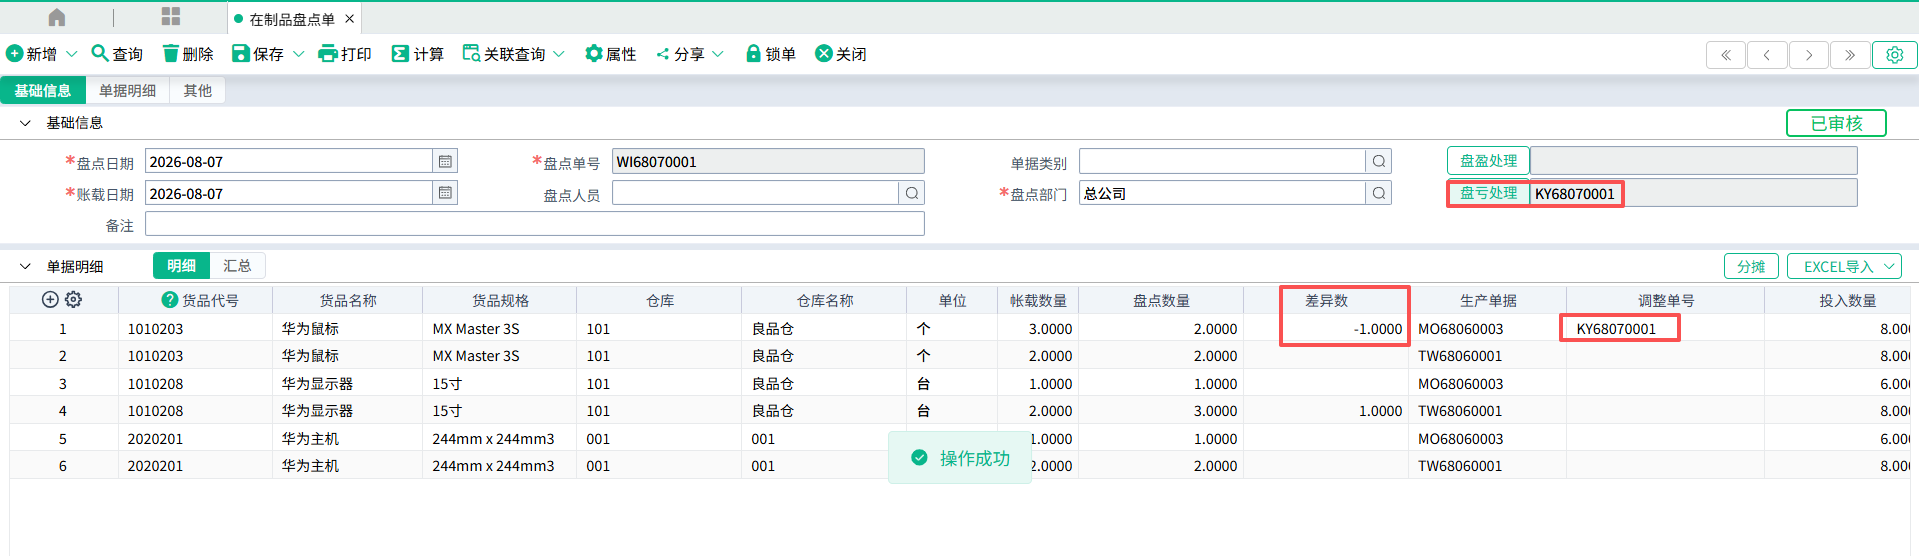Click the 盘盈处理 button
The height and width of the screenshot is (556, 1919).
pyautogui.click(x=1488, y=160)
